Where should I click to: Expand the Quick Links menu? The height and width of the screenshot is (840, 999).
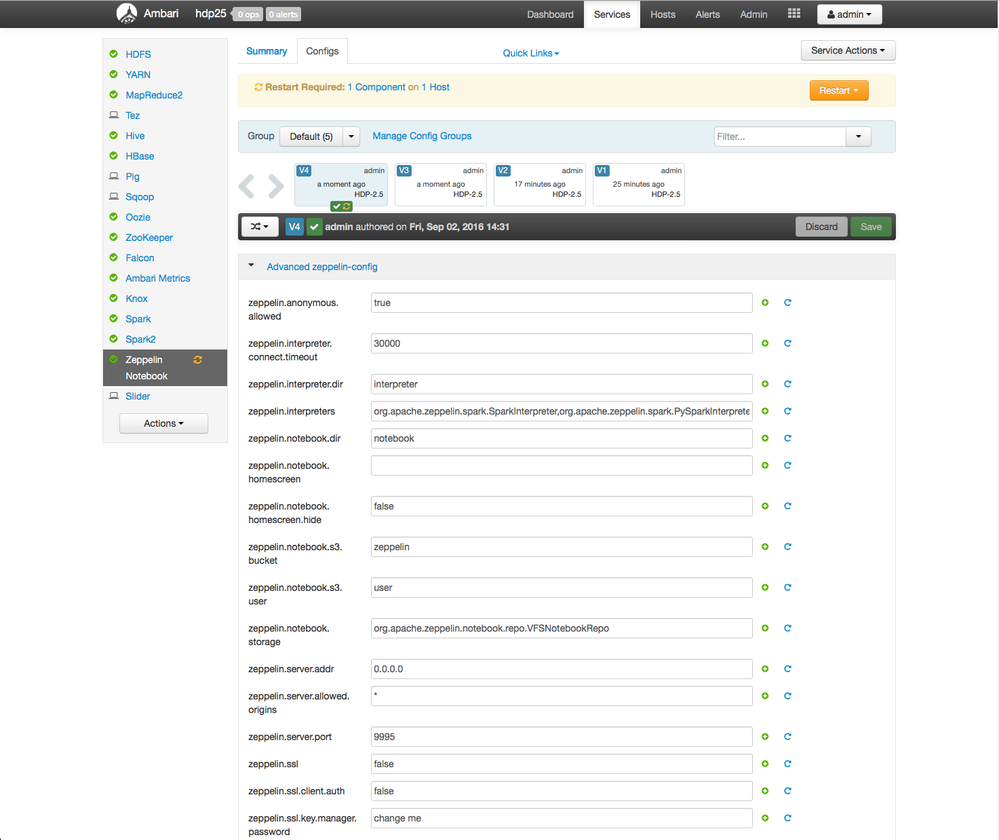(531, 53)
